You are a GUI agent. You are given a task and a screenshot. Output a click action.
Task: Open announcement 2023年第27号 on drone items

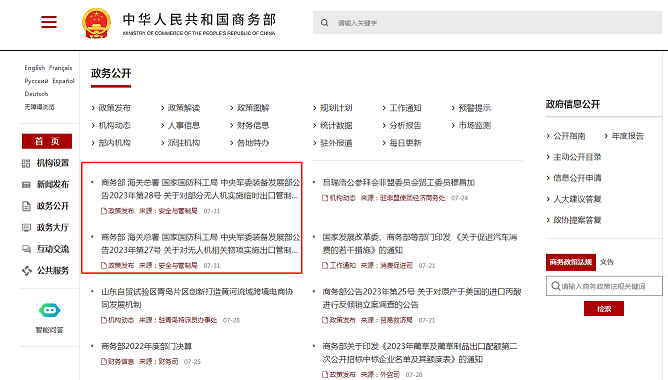point(200,244)
